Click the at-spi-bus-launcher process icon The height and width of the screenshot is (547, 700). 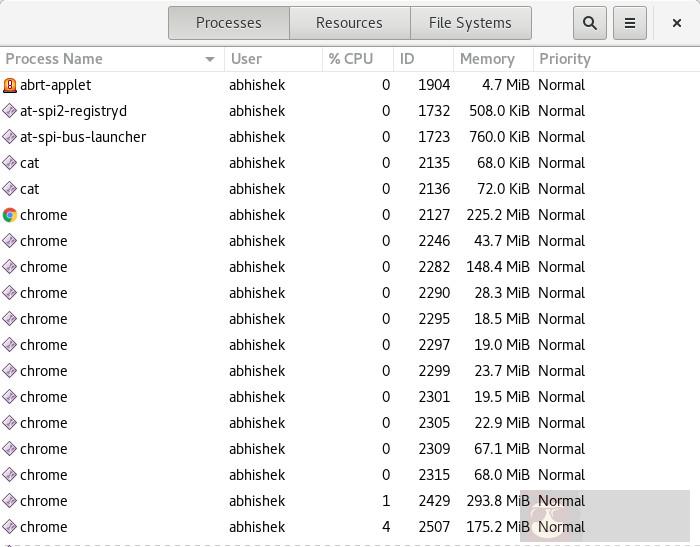pyautogui.click(x=10, y=137)
